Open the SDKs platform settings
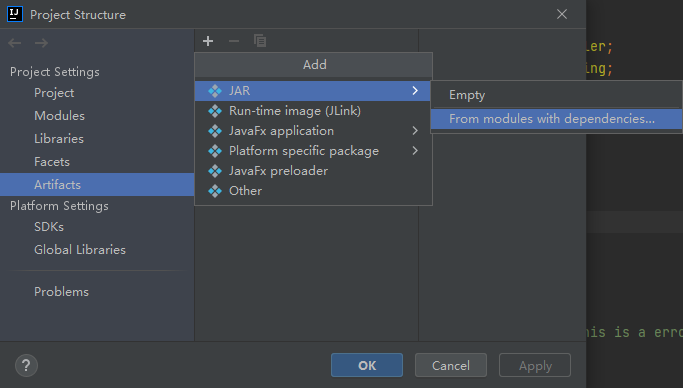The width and height of the screenshot is (683, 388). 49,227
